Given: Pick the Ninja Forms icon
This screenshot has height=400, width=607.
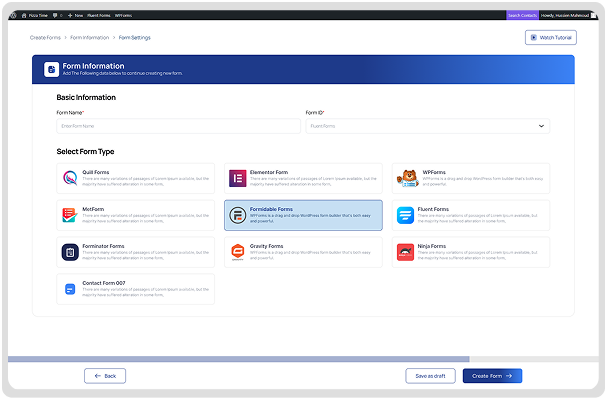Looking at the screenshot, I should point(405,252).
